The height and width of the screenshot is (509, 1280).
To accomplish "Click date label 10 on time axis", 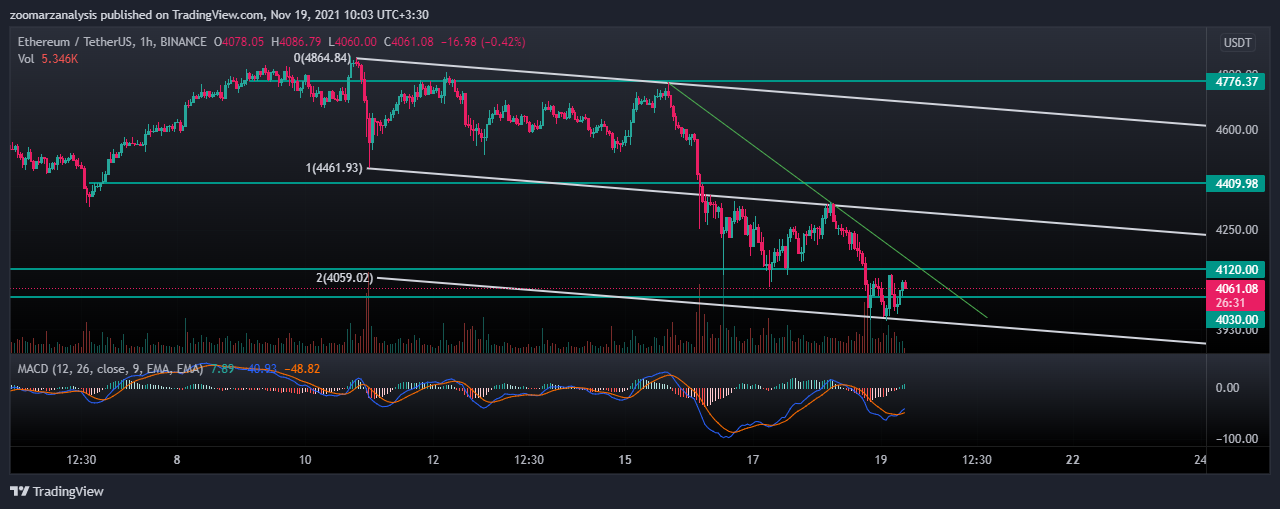I will (306, 460).
